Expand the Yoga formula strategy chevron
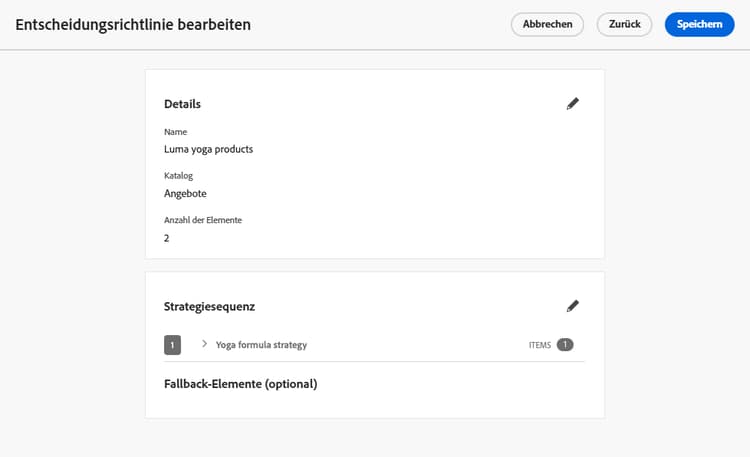The image size is (750, 457). pos(204,344)
